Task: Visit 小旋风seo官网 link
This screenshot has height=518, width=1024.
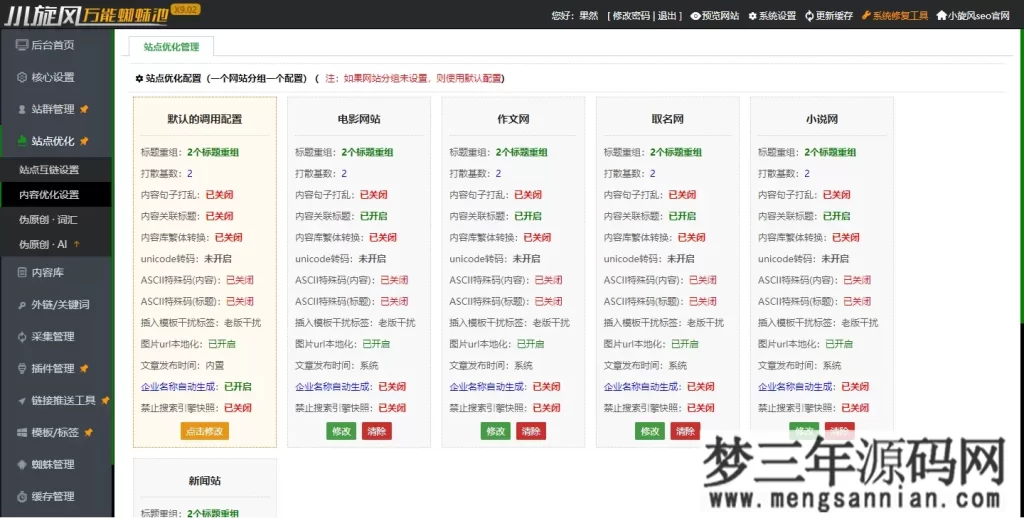Action: pyautogui.click(x=973, y=16)
